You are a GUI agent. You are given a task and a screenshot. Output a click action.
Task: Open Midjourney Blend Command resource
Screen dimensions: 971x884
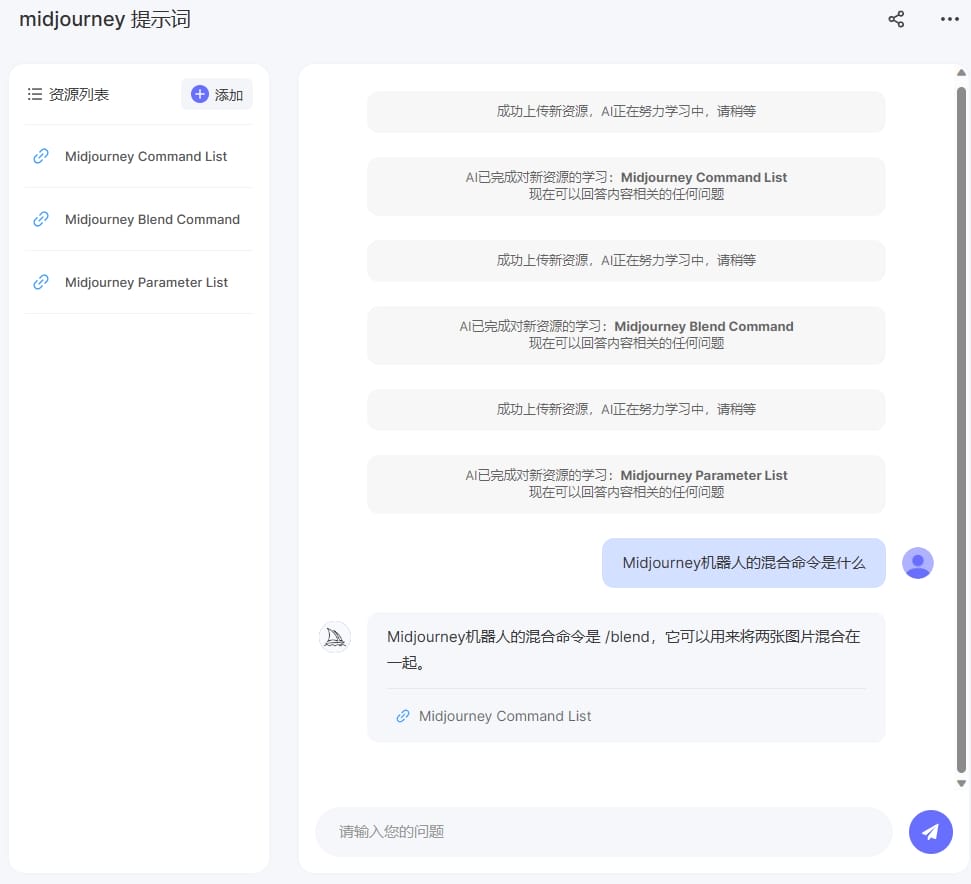152,219
